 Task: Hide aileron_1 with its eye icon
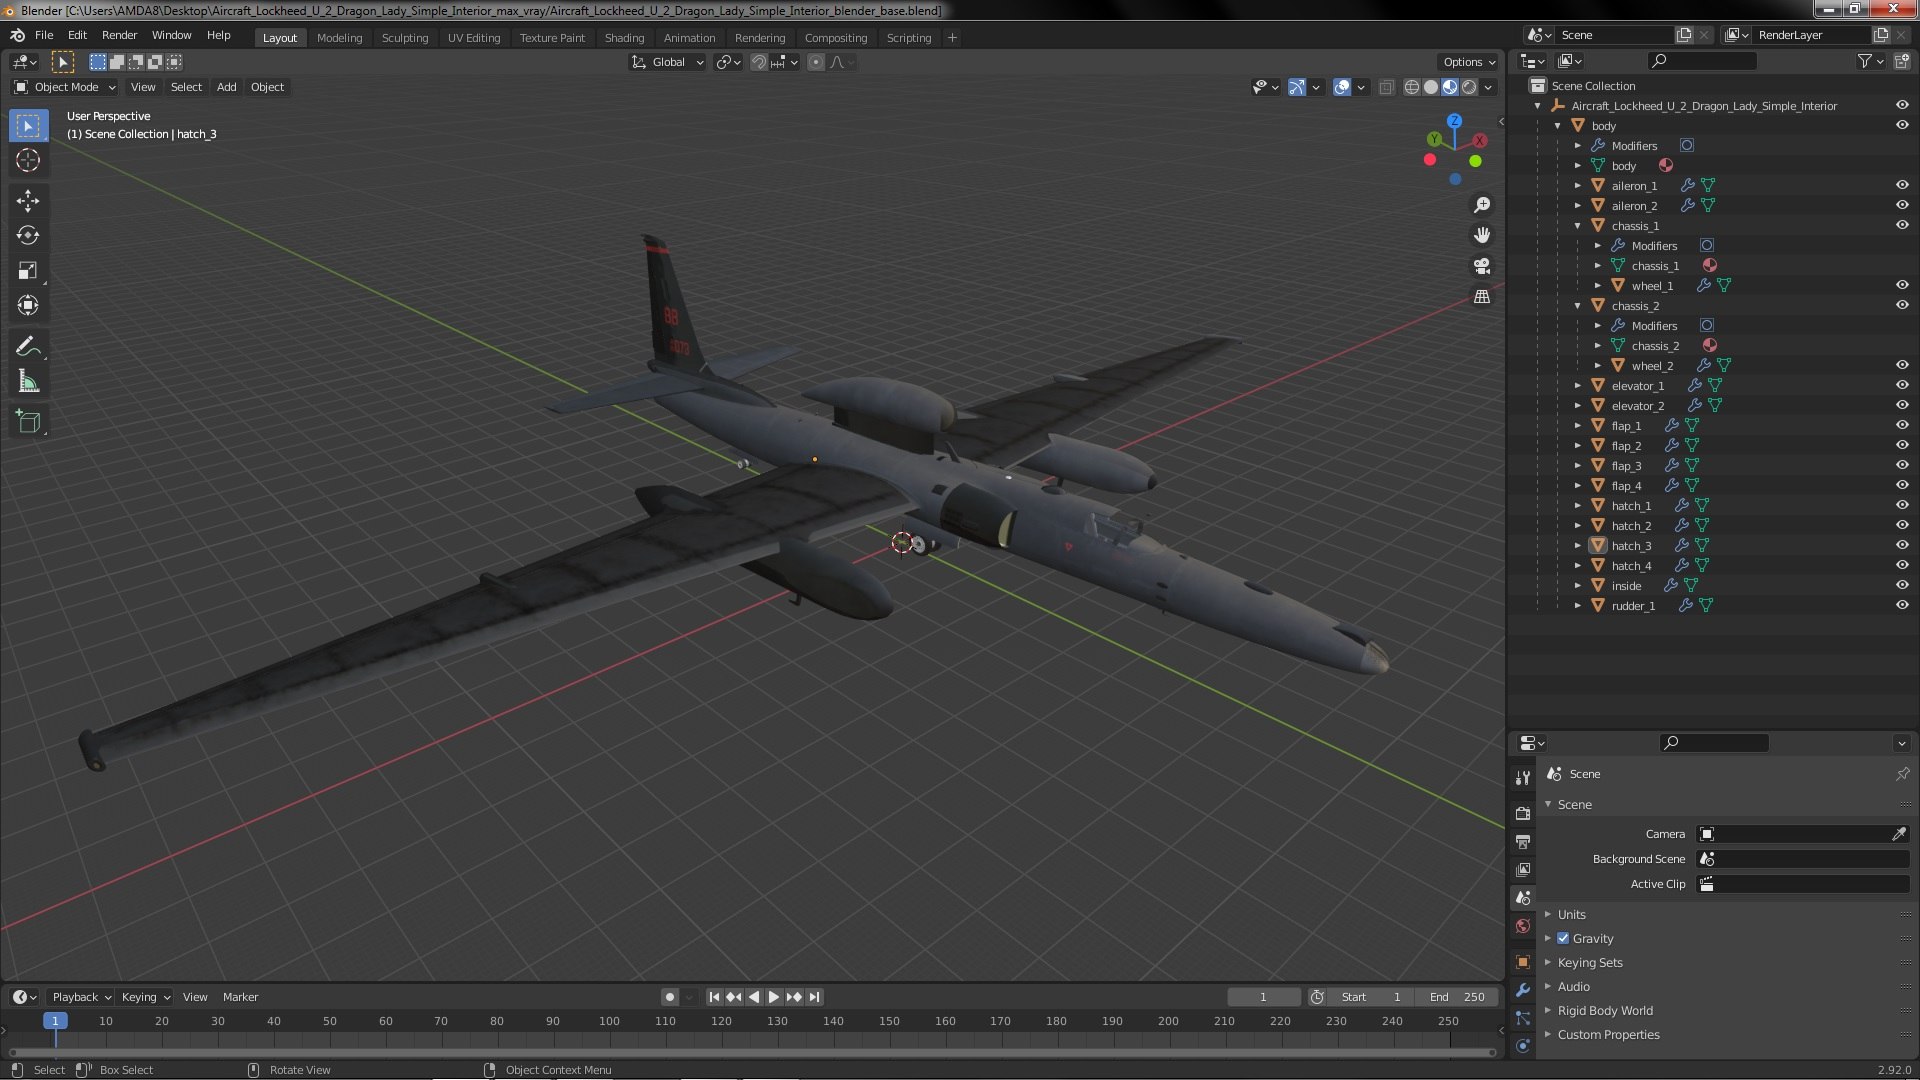tap(1902, 186)
